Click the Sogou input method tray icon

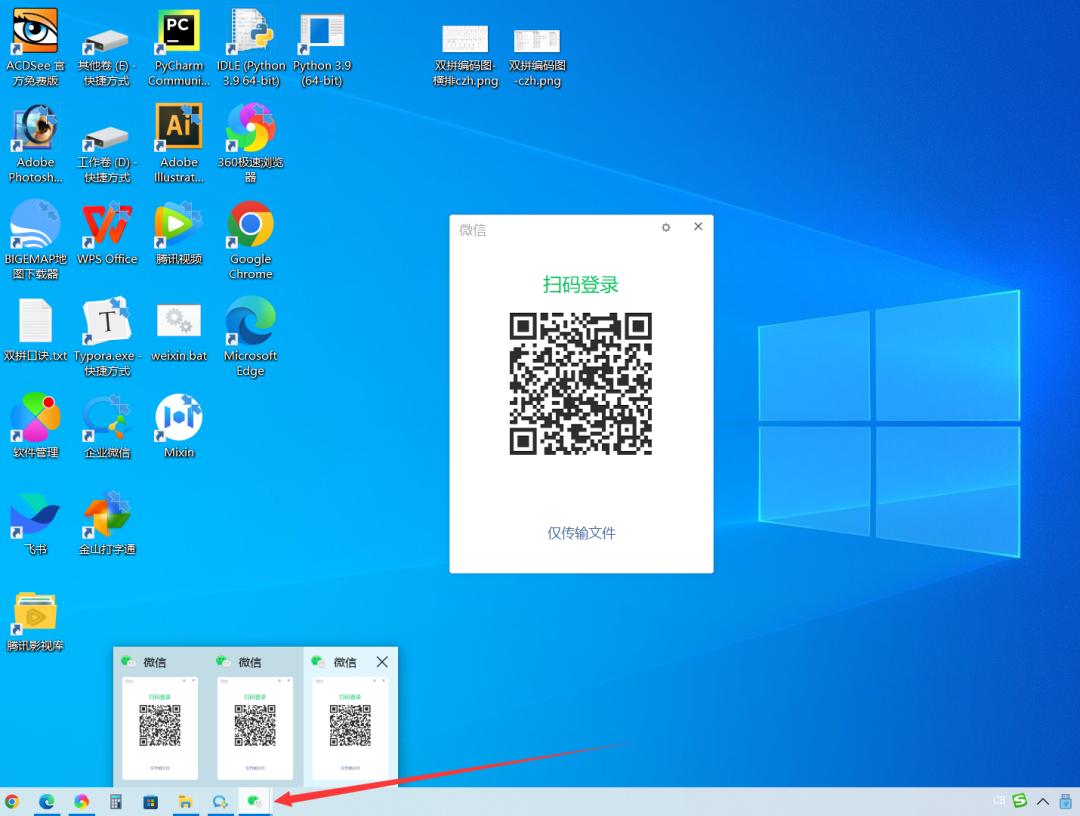1020,801
